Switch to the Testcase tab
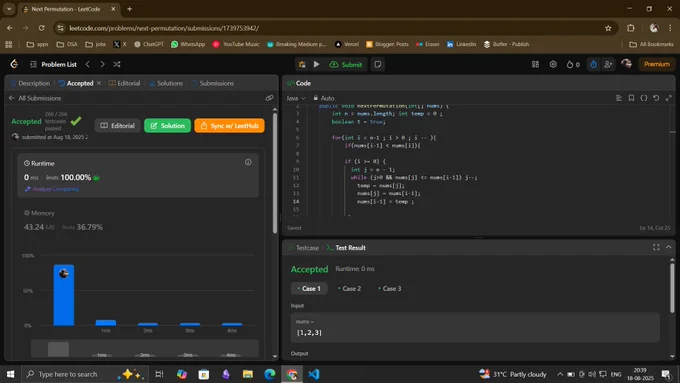The image size is (680, 383). pyautogui.click(x=303, y=248)
